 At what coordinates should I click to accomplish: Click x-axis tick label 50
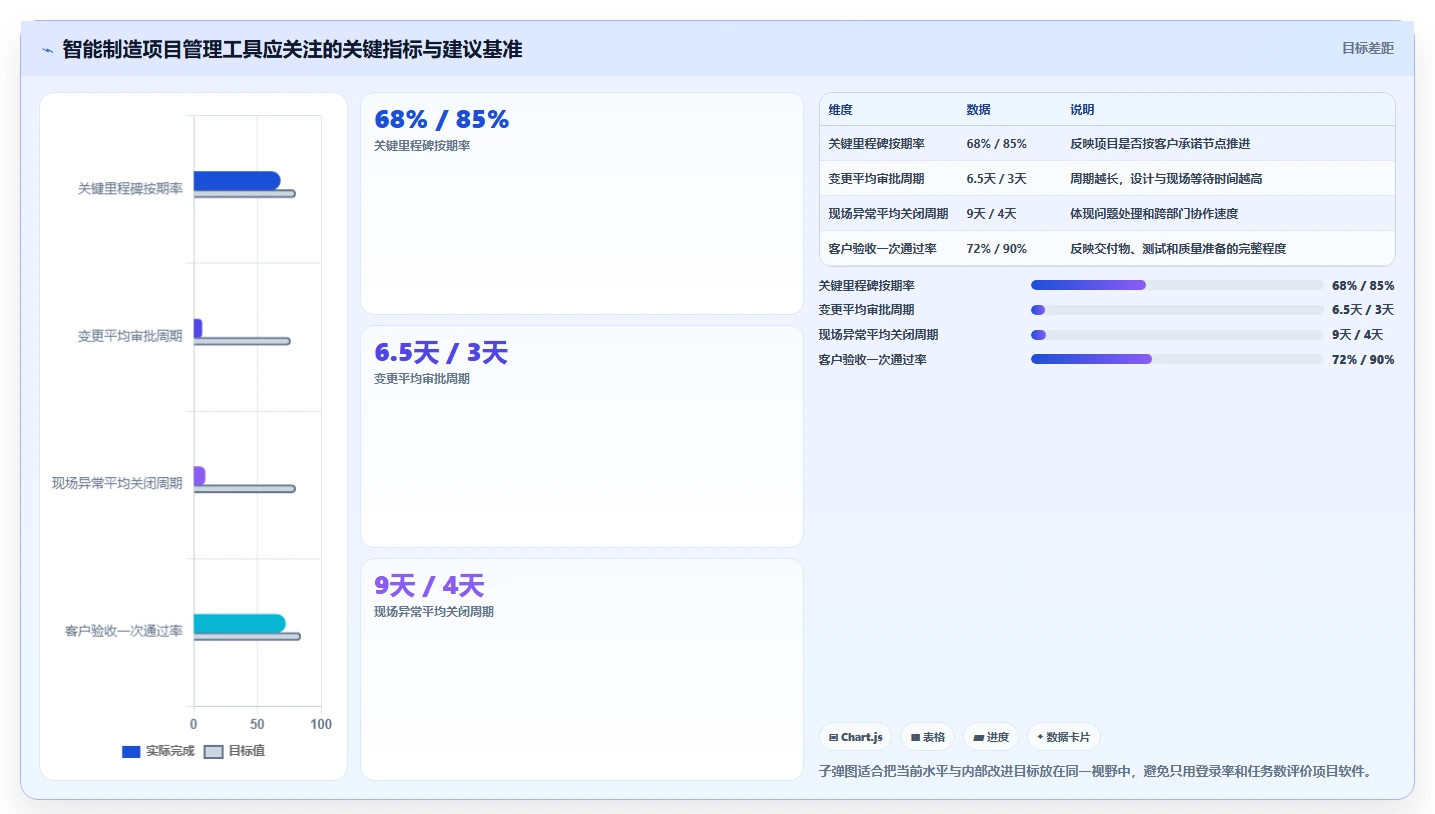[x=257, y=724]
